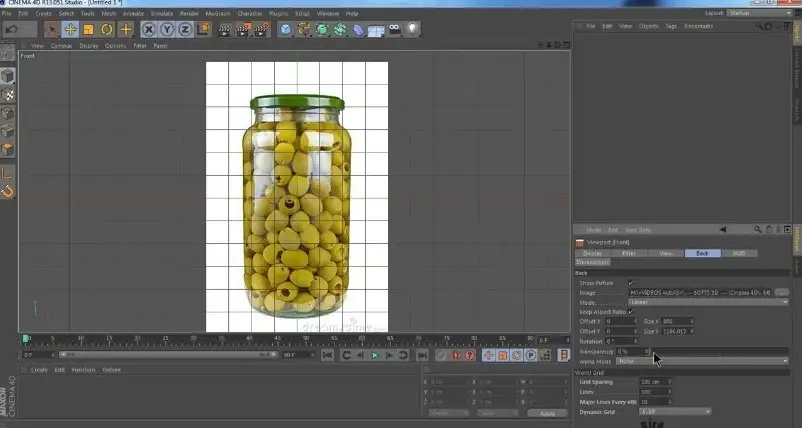Image resolution: width=802 pixels, height=428 pixels.
Task: Open the spline pen tool icon
Action: [304, 29]
